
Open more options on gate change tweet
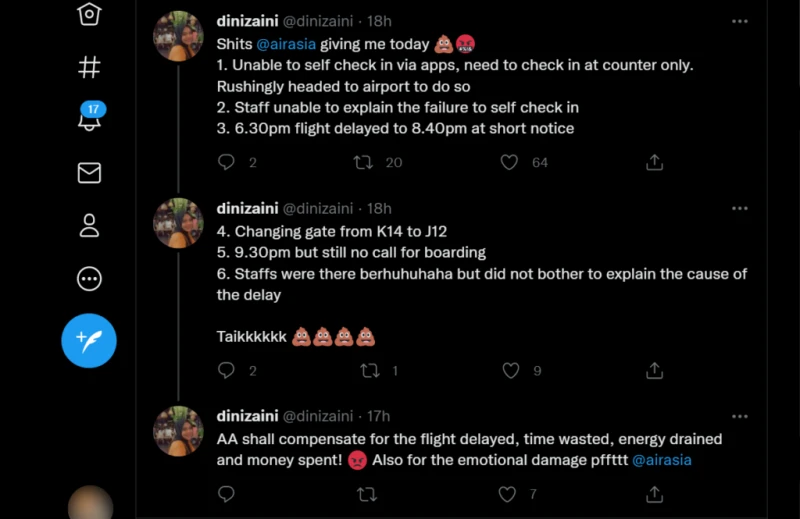740,208
